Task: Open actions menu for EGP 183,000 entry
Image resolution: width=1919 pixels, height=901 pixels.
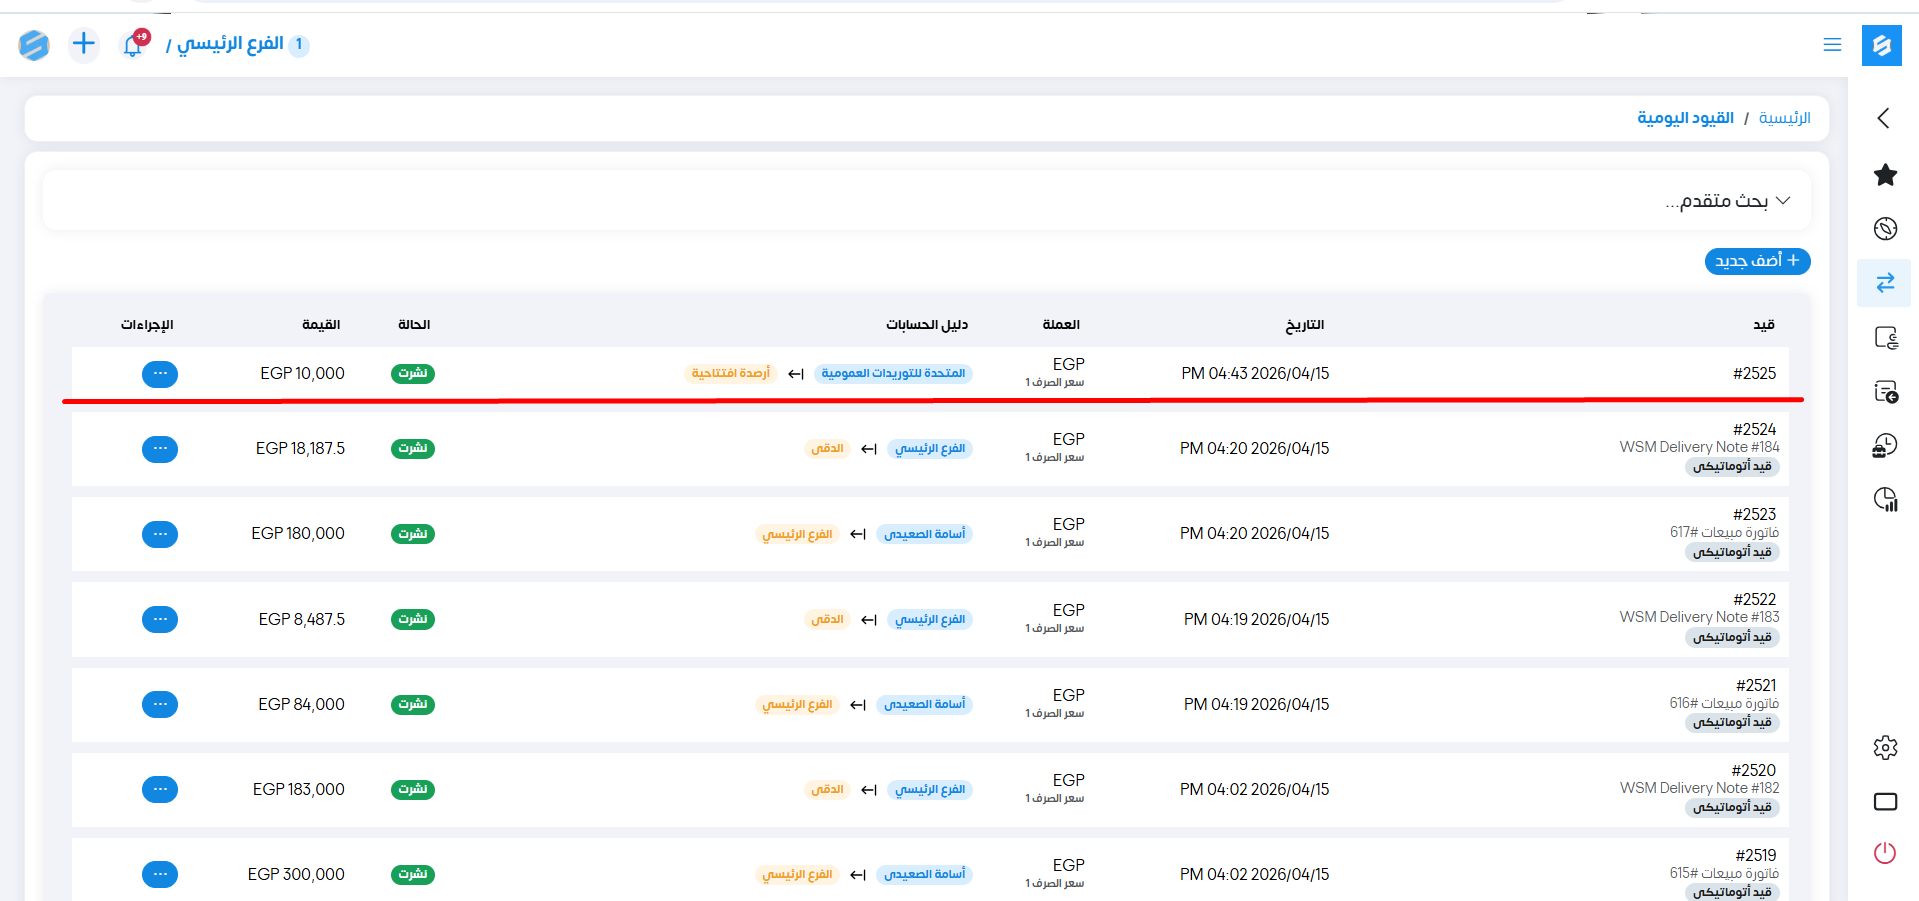Action: (160, 790)
